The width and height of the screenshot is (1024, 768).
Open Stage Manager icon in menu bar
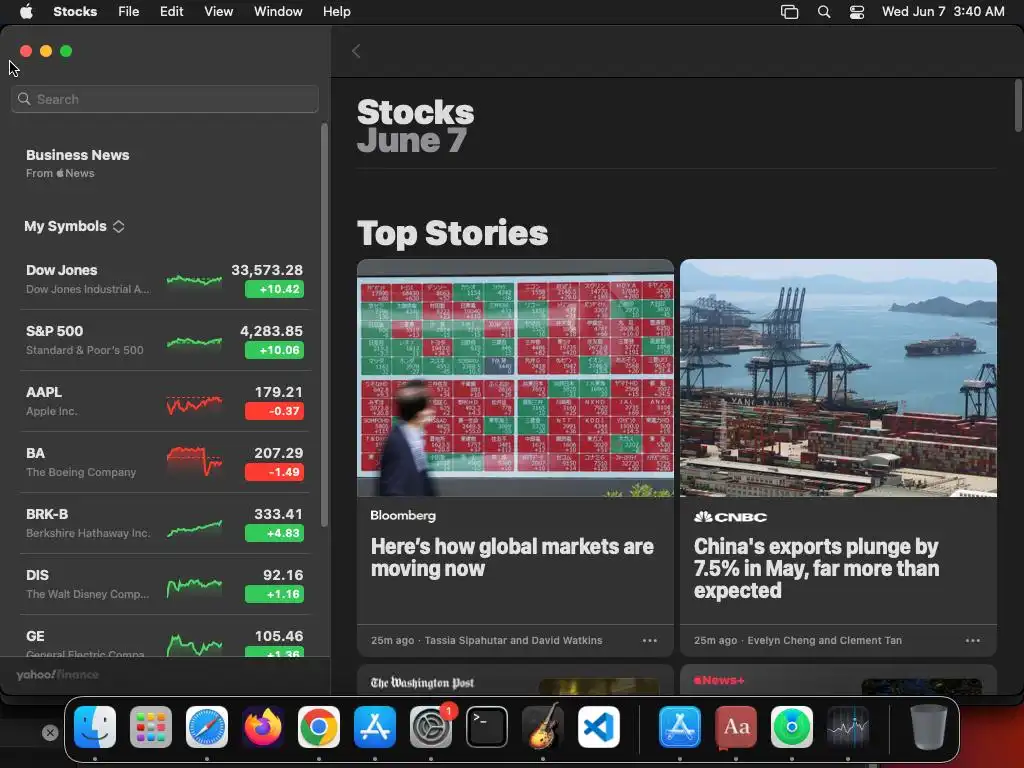(790, 12)
